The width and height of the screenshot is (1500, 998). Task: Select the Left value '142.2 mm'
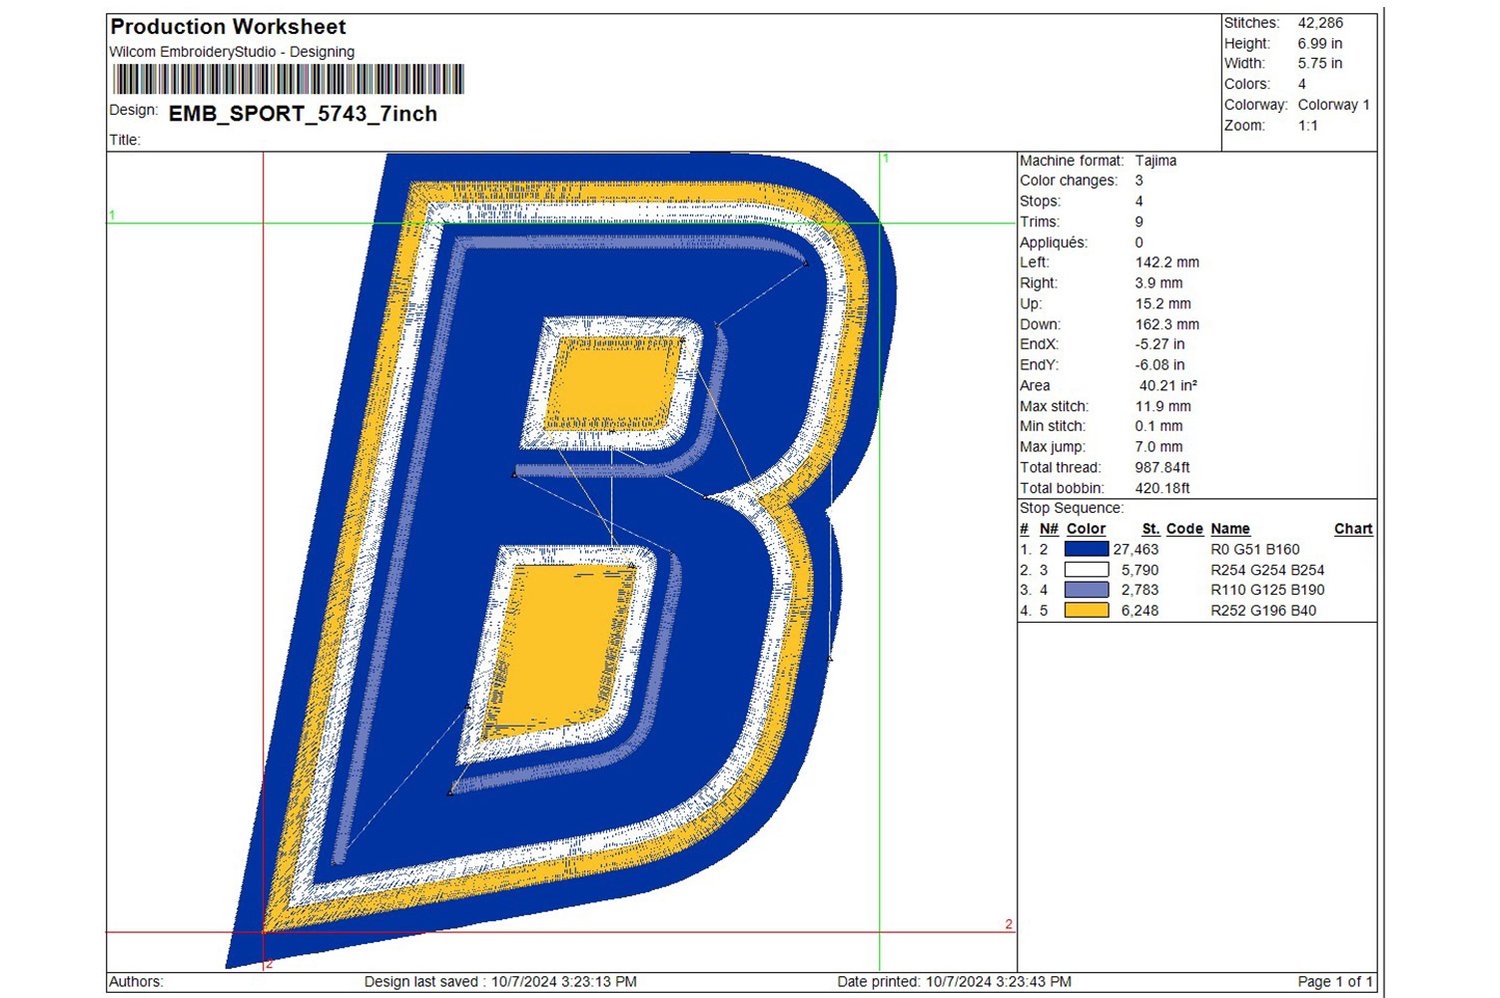(x=1167, y=263)
